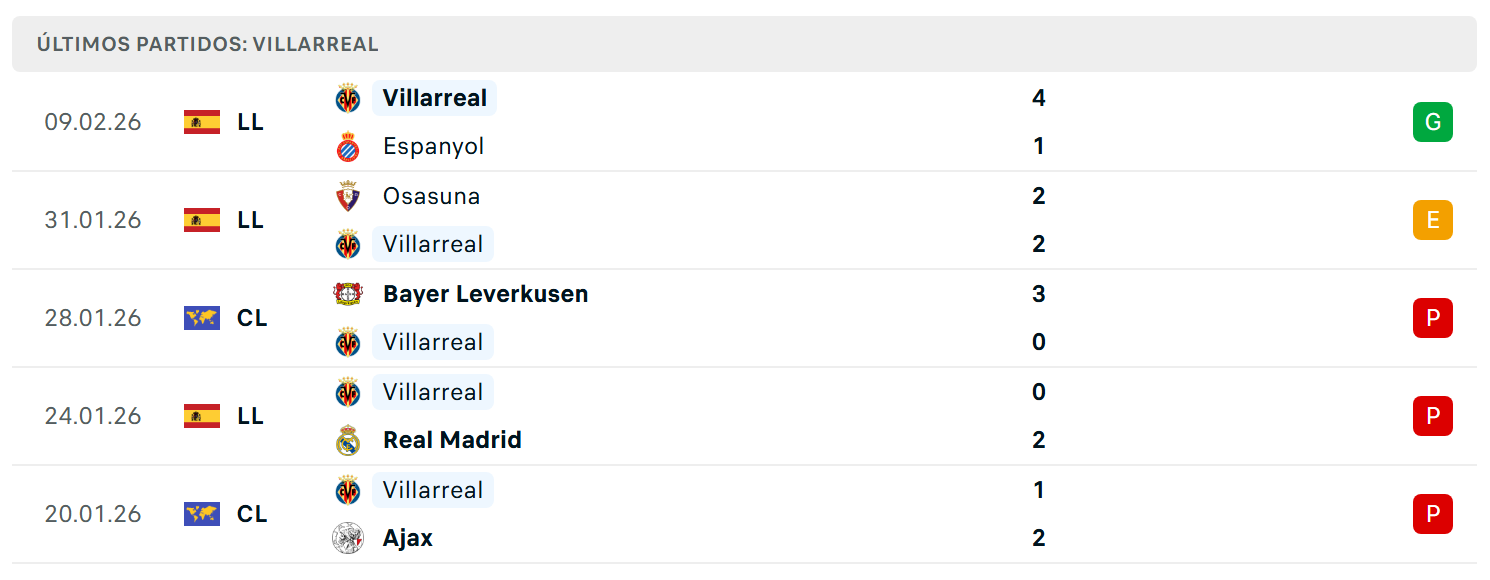Open the match dated 09.02.26
The height and width of the screenshot is (580, 1490).
point(744,122)
